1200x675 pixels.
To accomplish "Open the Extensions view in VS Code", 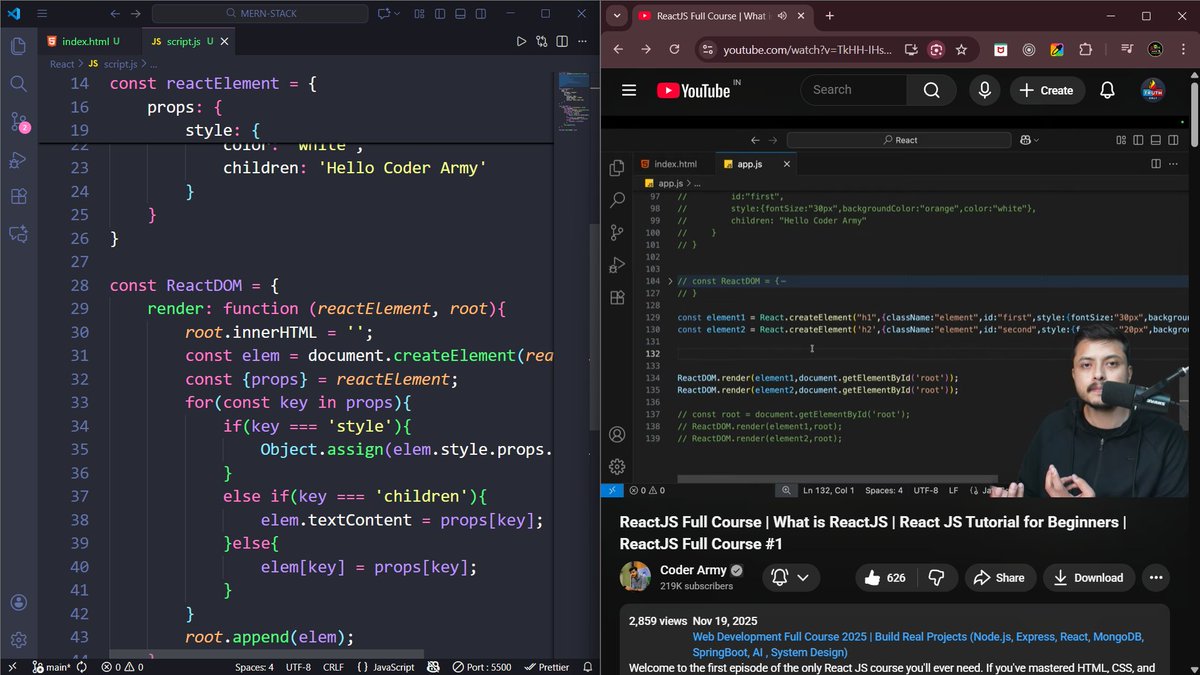I will [x=18, y=197].
